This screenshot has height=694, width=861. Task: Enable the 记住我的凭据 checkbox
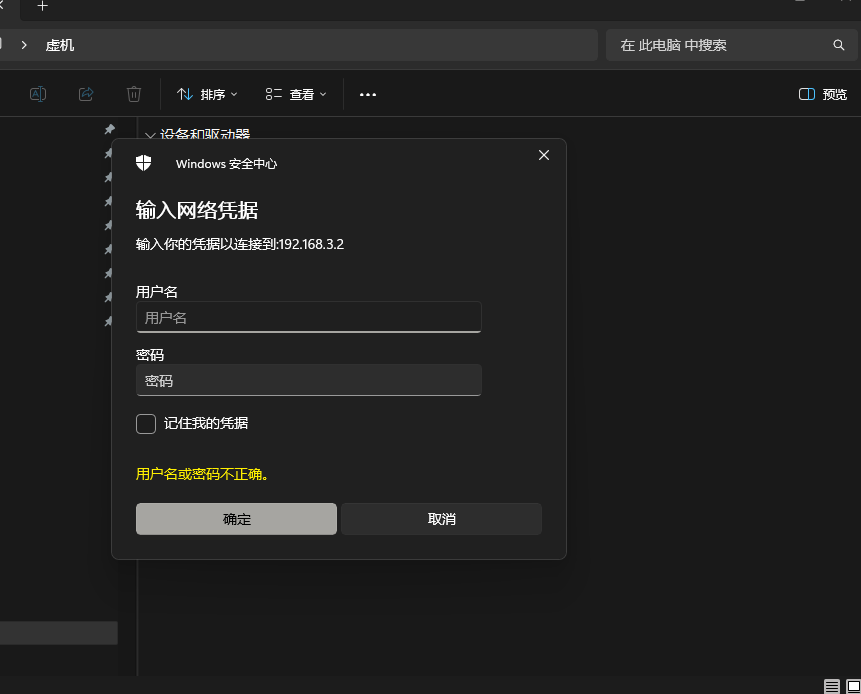[146, 424]
